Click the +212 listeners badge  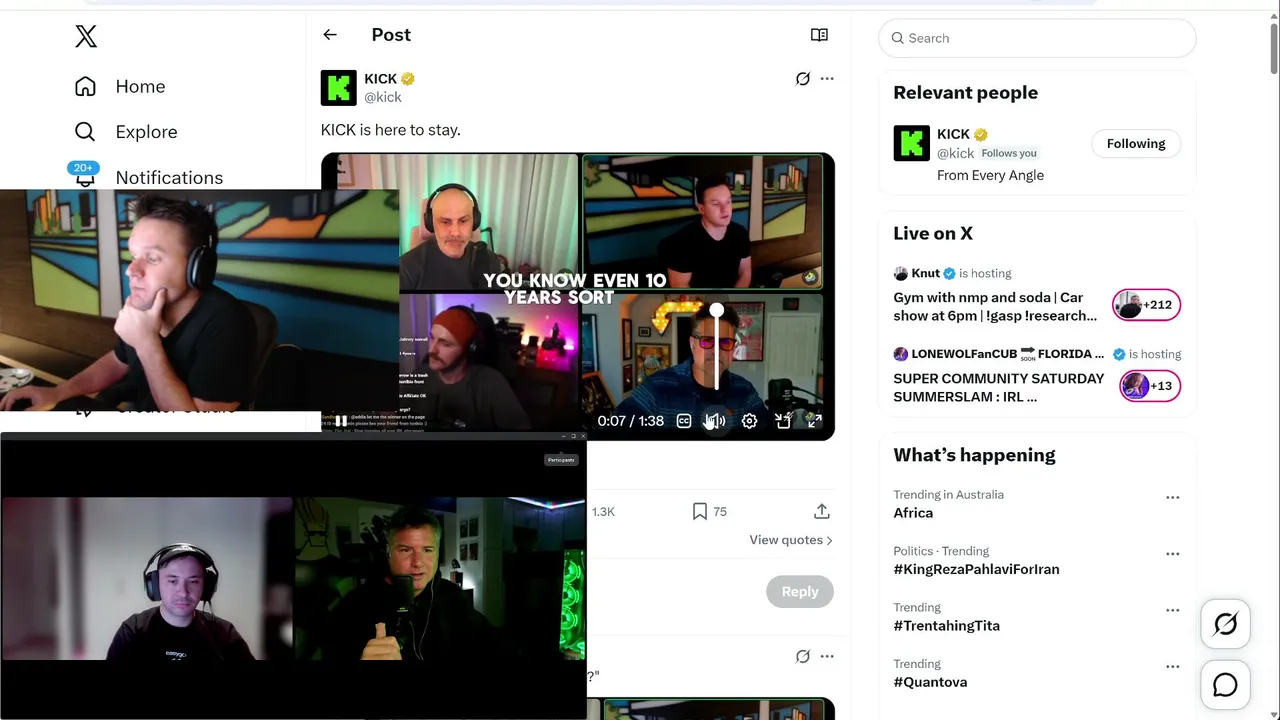[x=1146, y=305]
